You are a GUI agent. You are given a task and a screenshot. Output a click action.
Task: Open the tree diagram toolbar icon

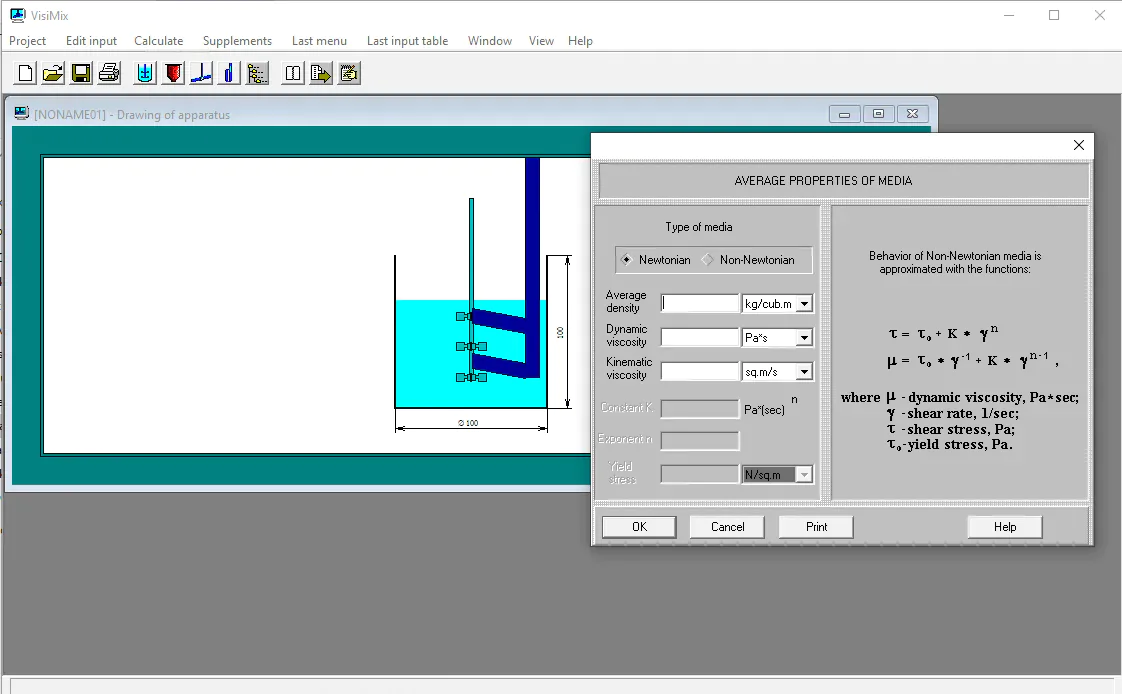coord(257,73)
